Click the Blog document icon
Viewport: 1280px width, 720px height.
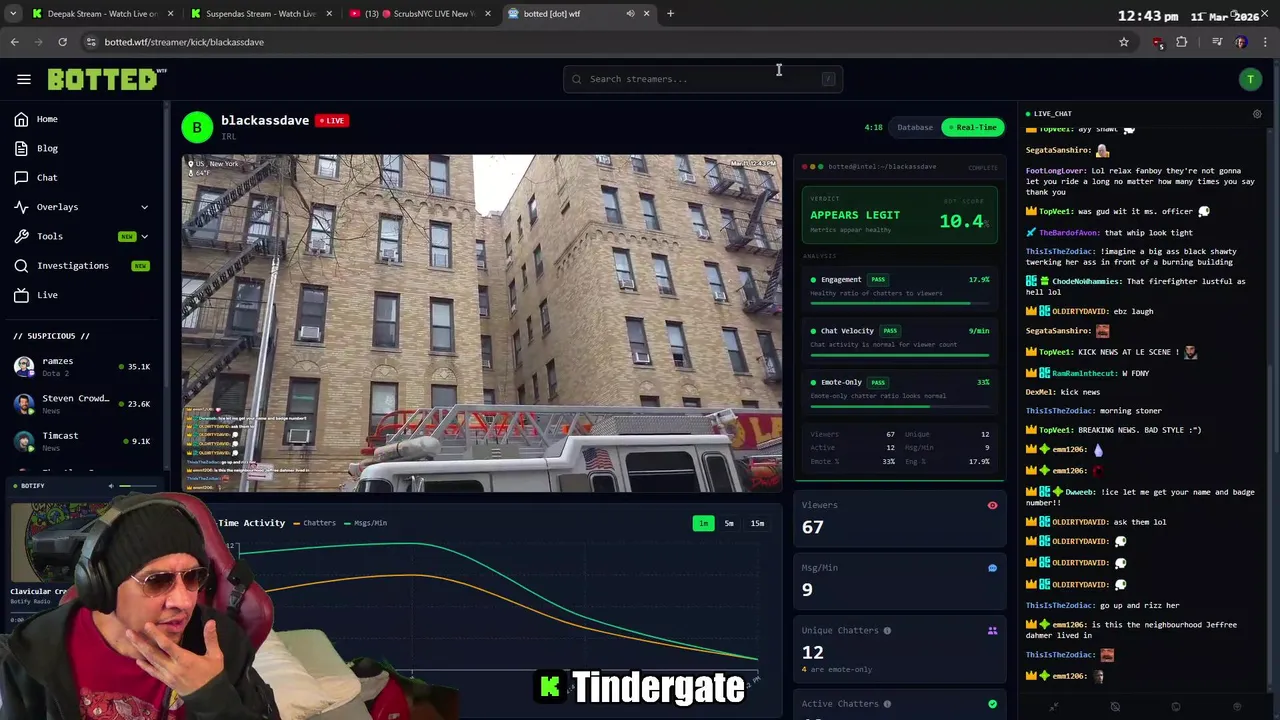pyautogui.click(x=21, y=148)
